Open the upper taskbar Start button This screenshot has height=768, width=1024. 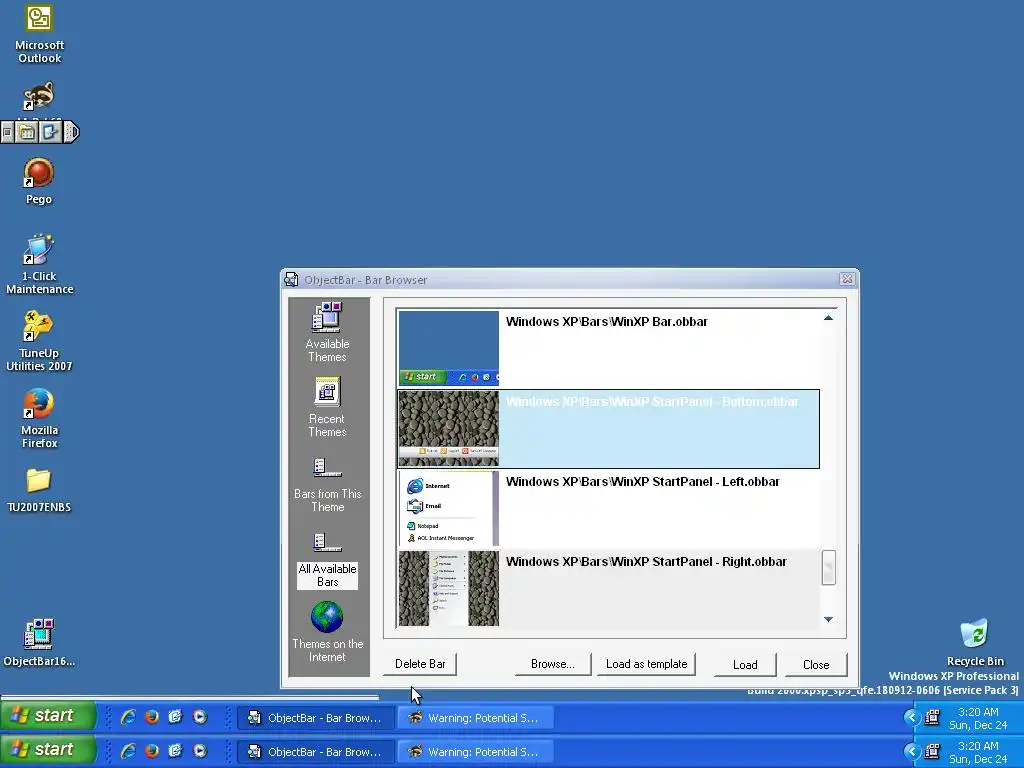tap(48, 716)
